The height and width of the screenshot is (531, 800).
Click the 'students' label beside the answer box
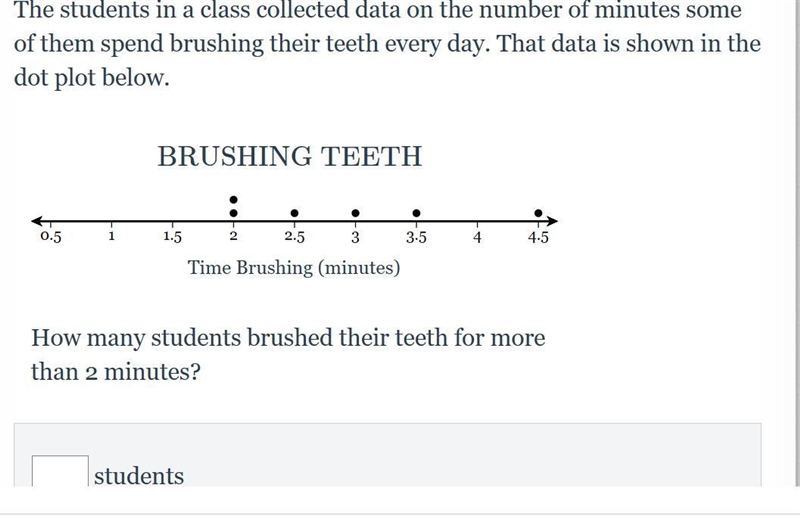pos(139,475)
